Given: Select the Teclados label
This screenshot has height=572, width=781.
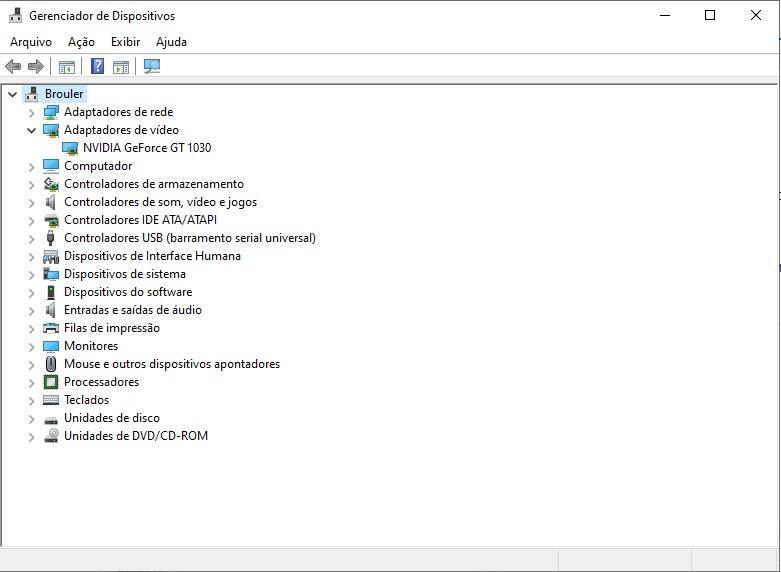Looking at the screenshot, I should click(x=86, y=400).
